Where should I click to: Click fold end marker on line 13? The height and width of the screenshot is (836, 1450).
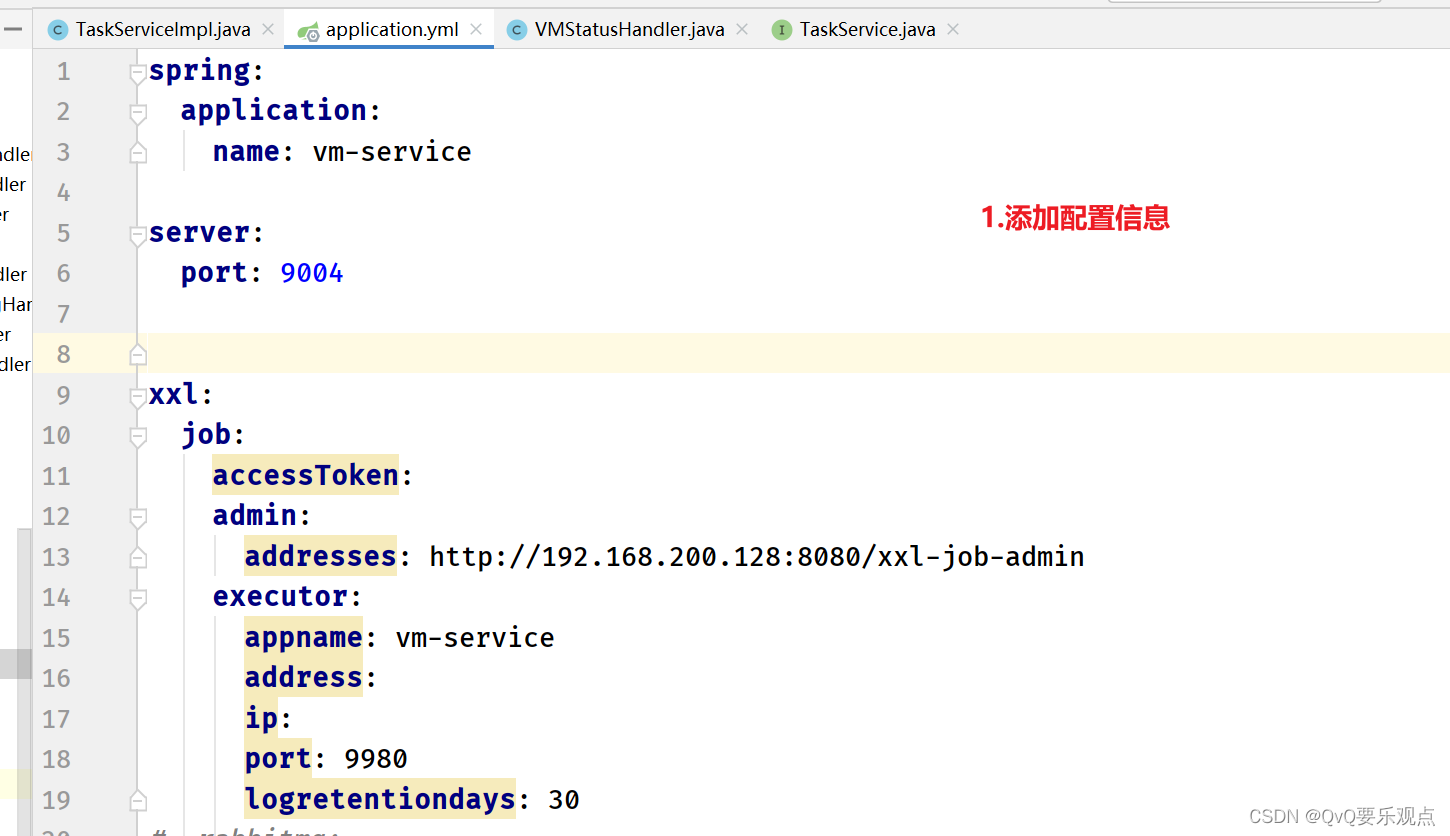138,557
